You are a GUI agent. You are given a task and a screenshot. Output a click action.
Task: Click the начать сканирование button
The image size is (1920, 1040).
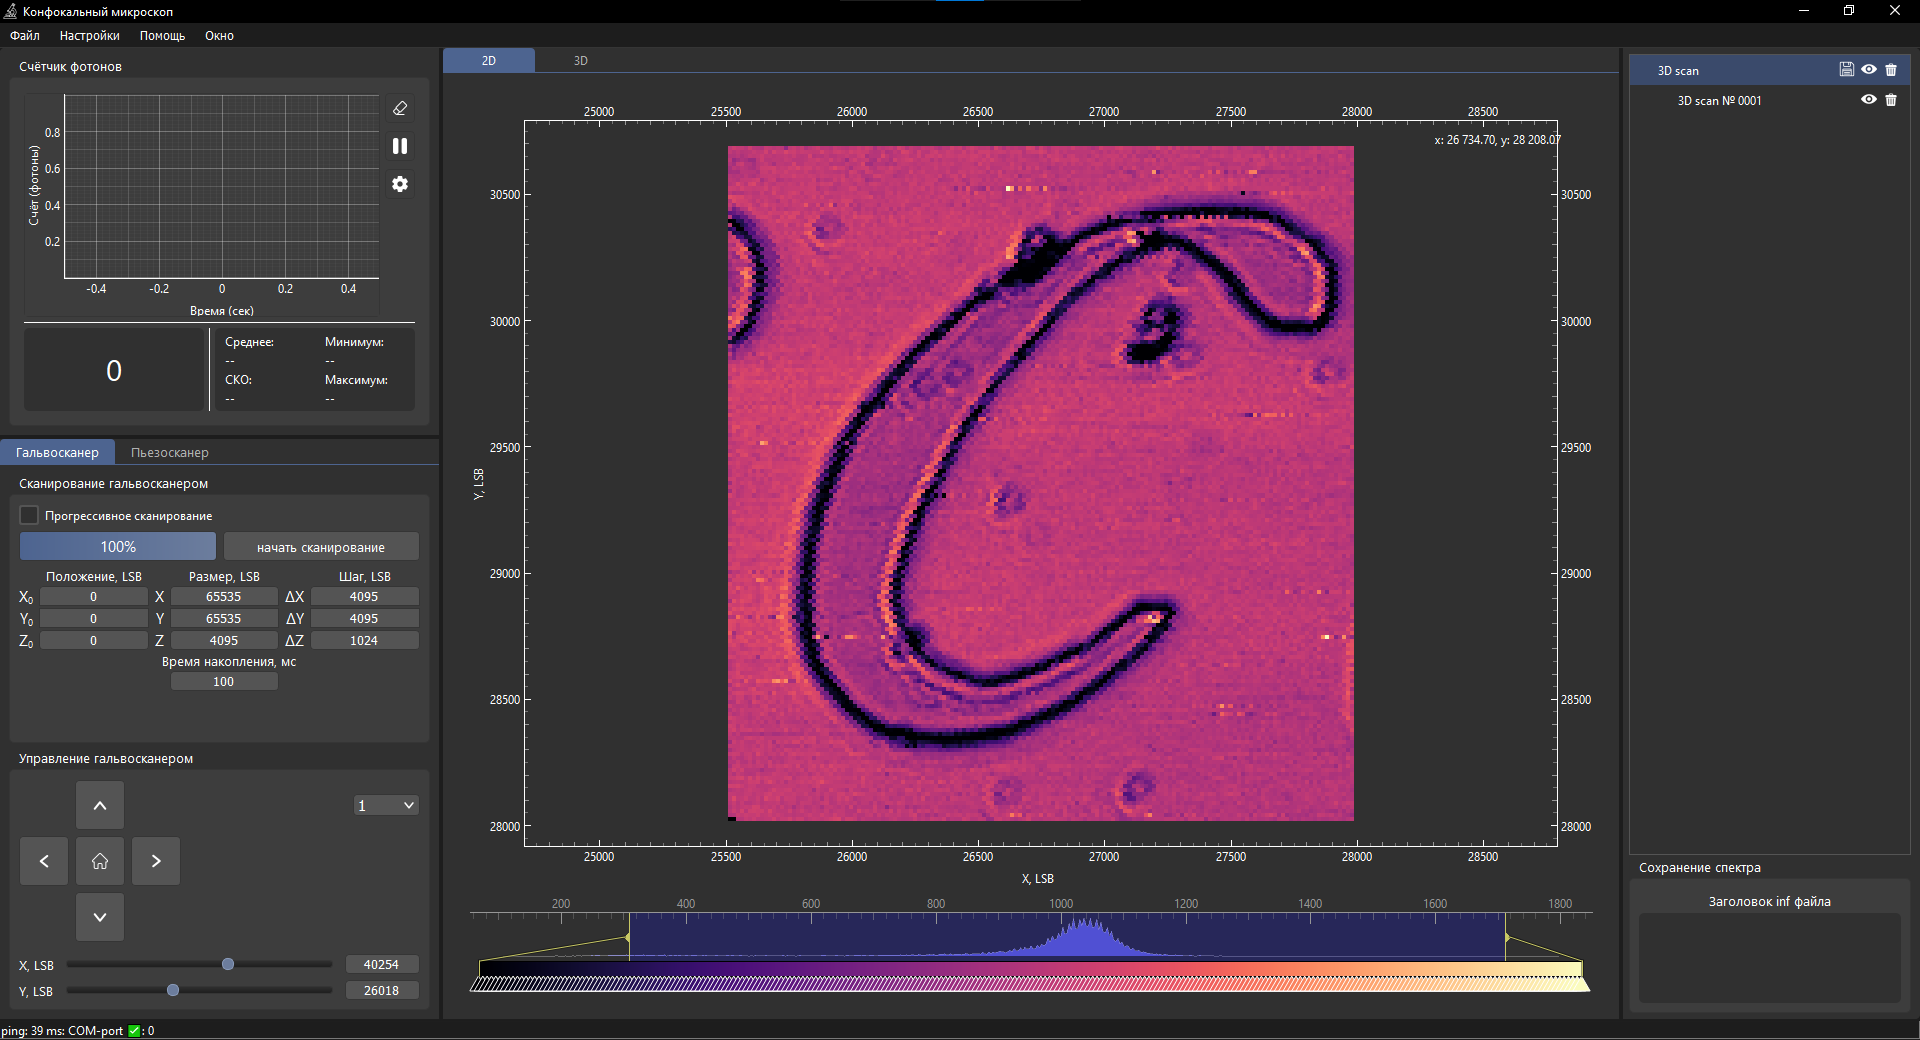(x=321, y=547)
